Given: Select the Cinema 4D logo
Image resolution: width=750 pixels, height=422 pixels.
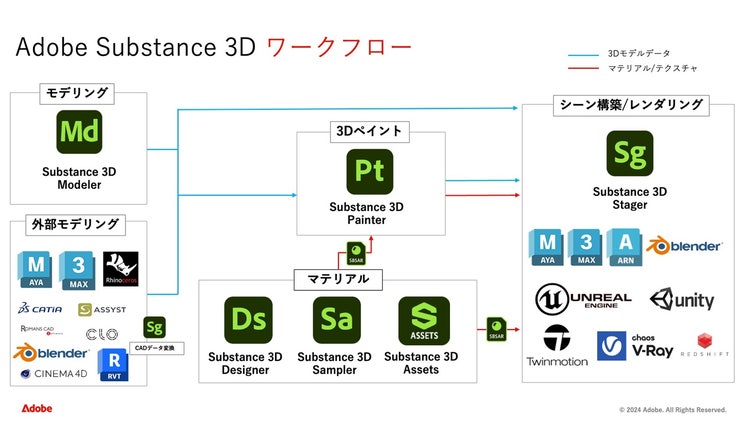Looking at the screenshot, I should [54, 374].
